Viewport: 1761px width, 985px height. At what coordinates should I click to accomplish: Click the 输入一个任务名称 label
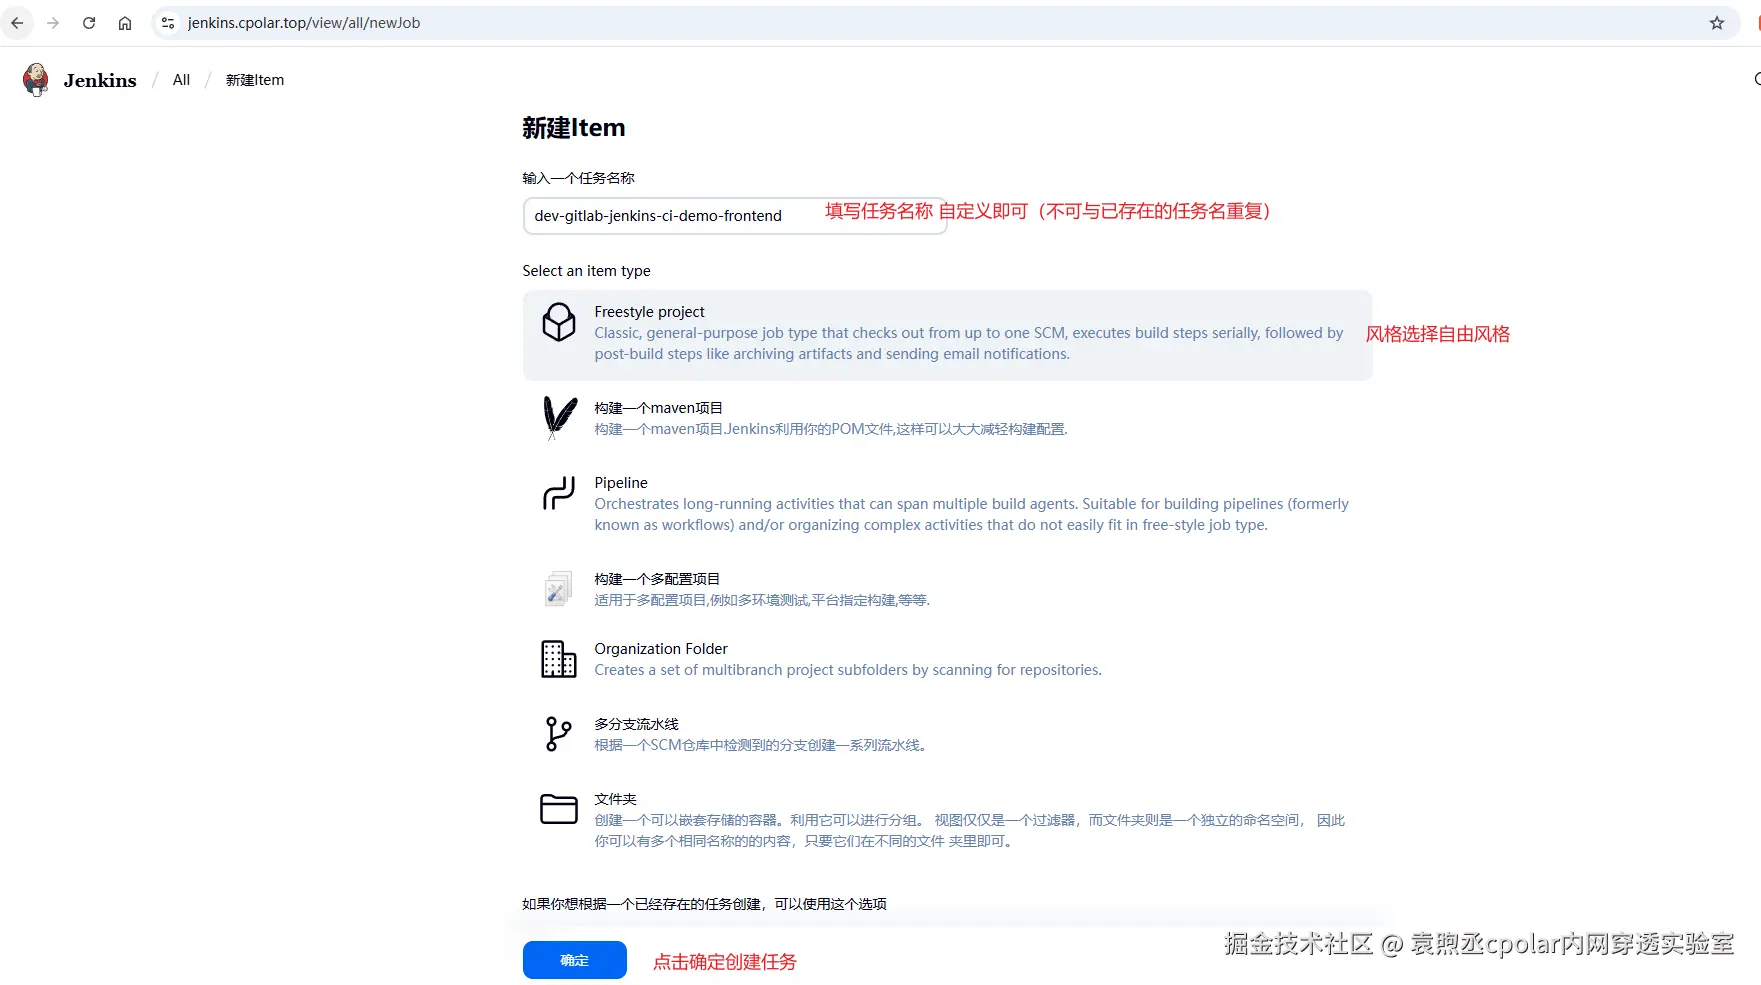[578, 178]
